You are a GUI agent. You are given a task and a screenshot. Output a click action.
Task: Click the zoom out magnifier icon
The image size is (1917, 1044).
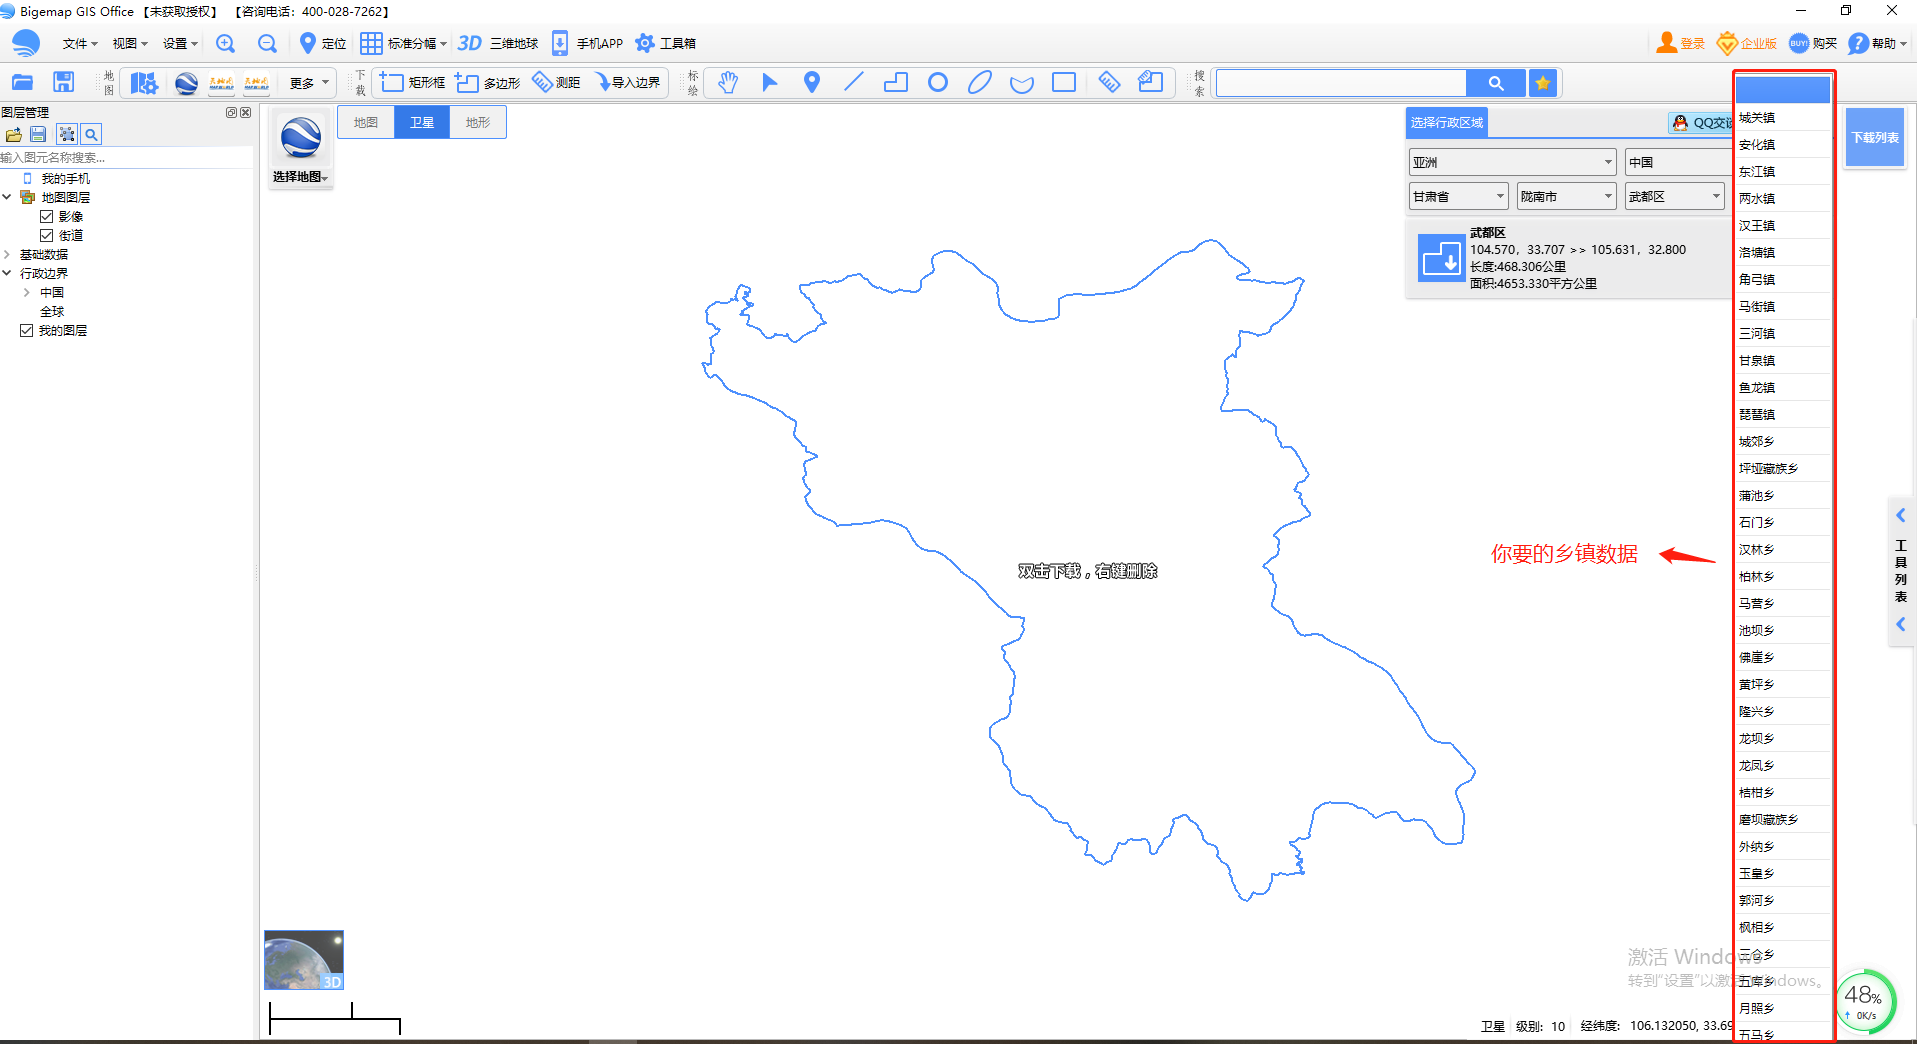point(267,43)
